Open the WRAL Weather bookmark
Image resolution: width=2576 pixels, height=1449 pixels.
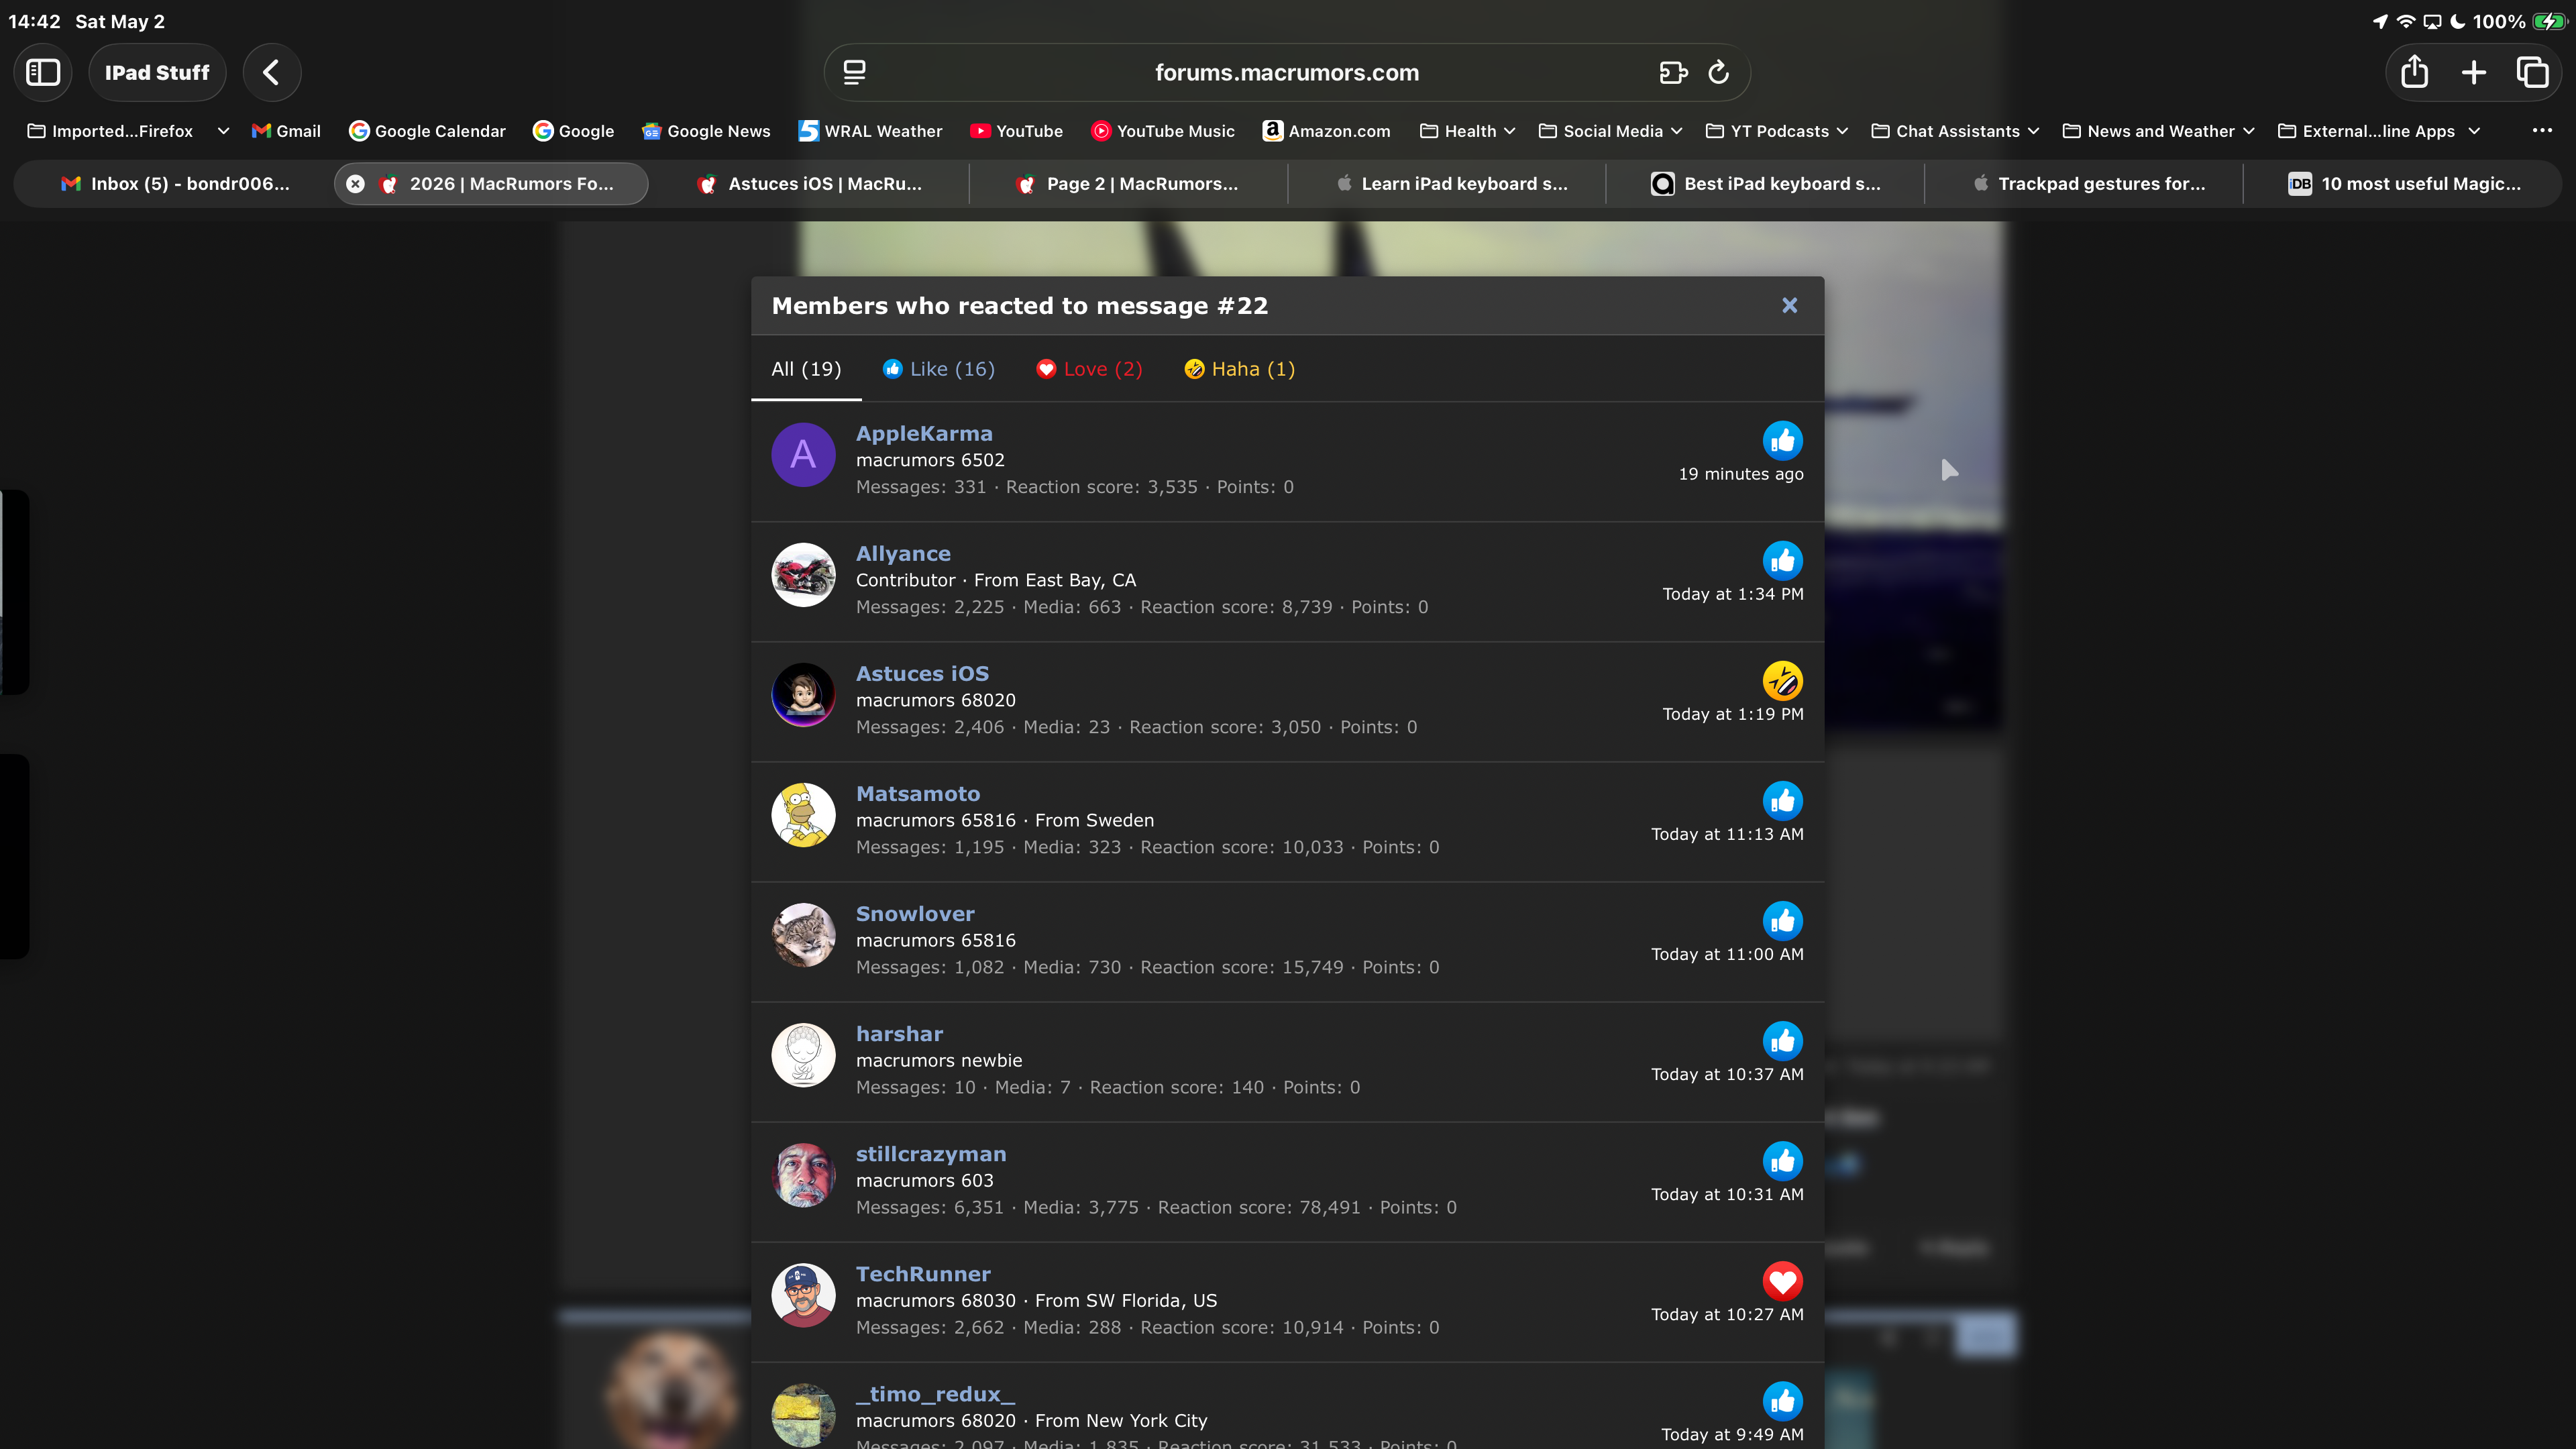pyautogui.click(x=870, y=131)
